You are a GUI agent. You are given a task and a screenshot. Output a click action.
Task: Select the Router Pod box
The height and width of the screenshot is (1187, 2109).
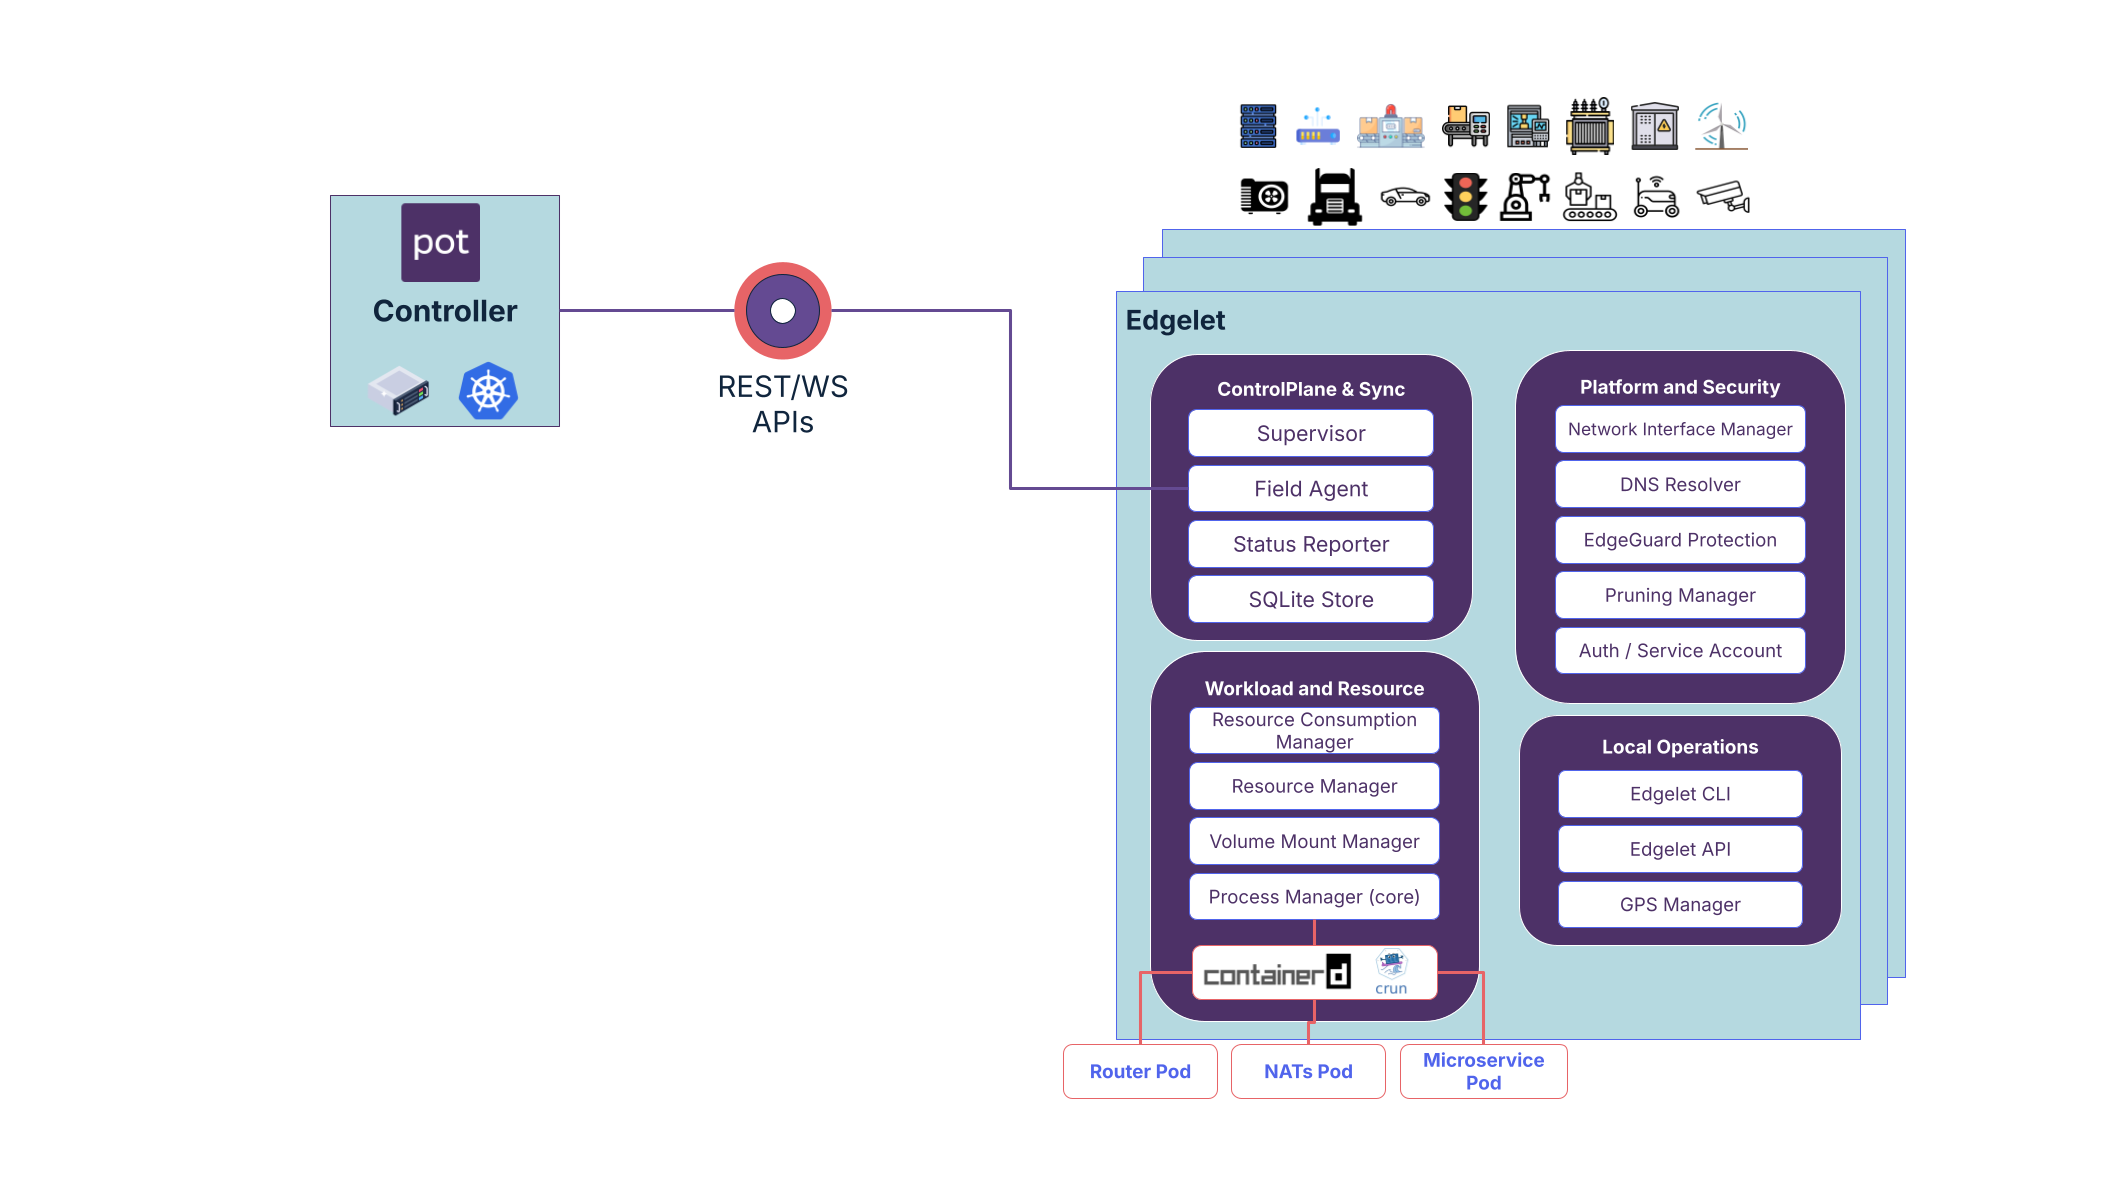coord(1140,1071)
